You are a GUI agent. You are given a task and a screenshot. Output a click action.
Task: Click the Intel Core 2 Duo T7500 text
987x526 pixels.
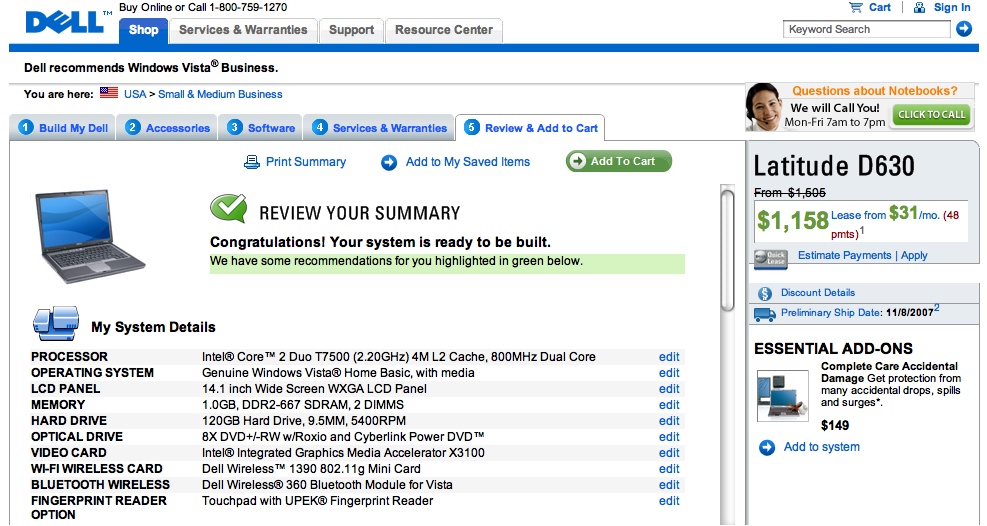tap(398, 357)
